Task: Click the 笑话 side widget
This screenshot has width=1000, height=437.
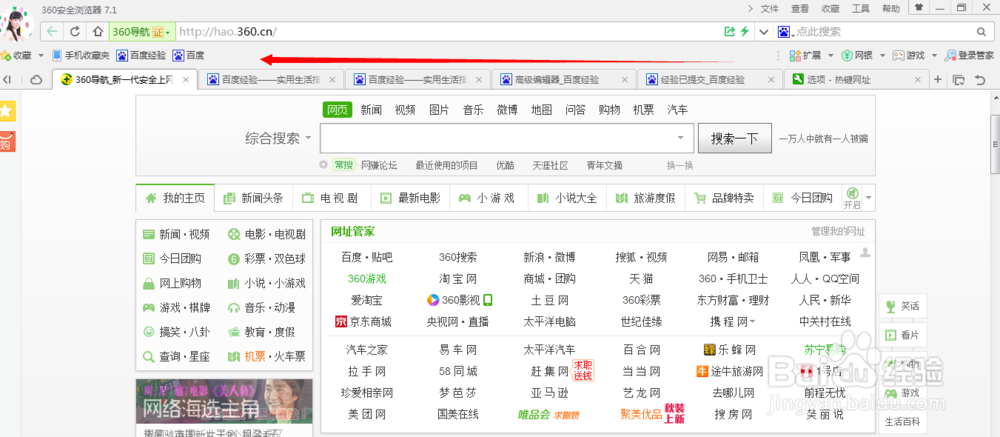Action: pyautogui.click(x=903, y=306)
